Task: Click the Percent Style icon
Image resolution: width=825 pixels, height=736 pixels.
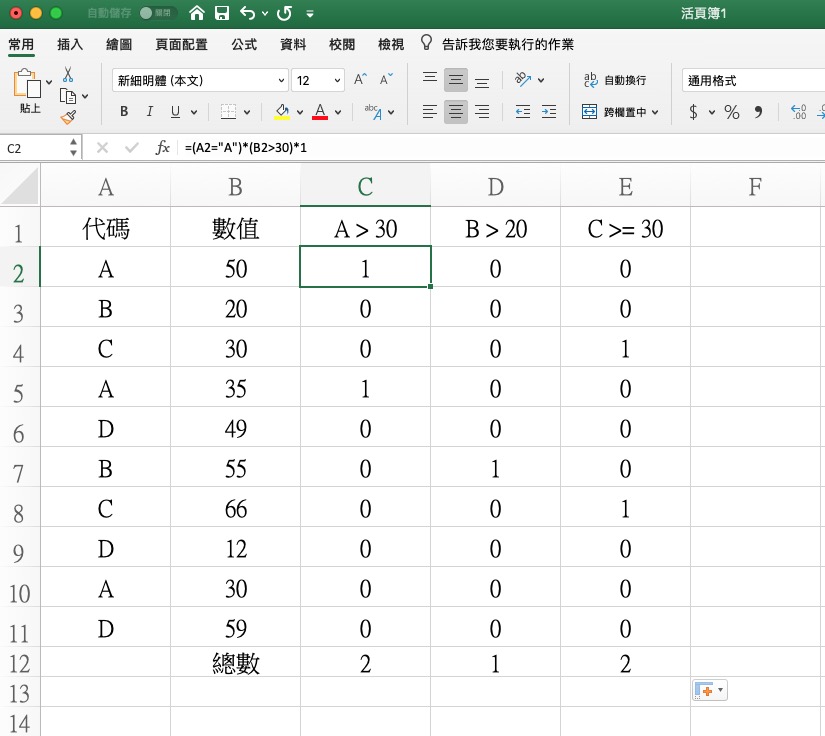Action: [x=732, y=112]
